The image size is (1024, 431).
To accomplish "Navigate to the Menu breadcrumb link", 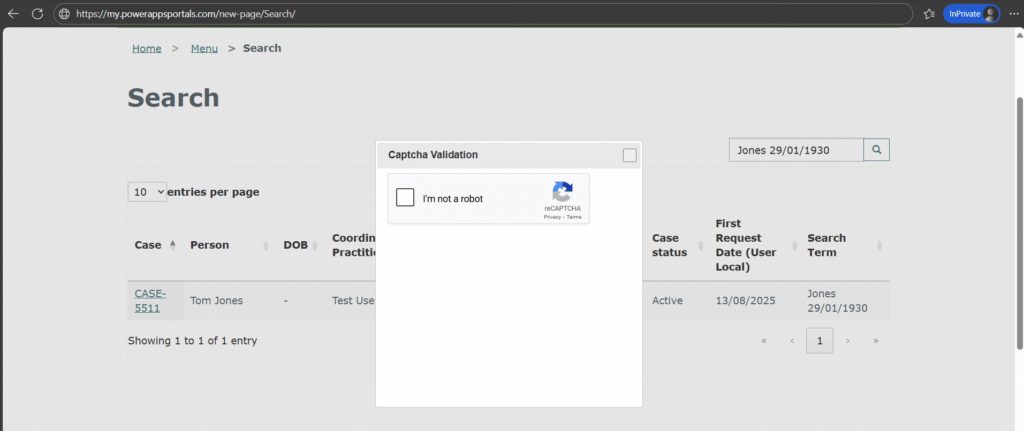I will 204,48.
